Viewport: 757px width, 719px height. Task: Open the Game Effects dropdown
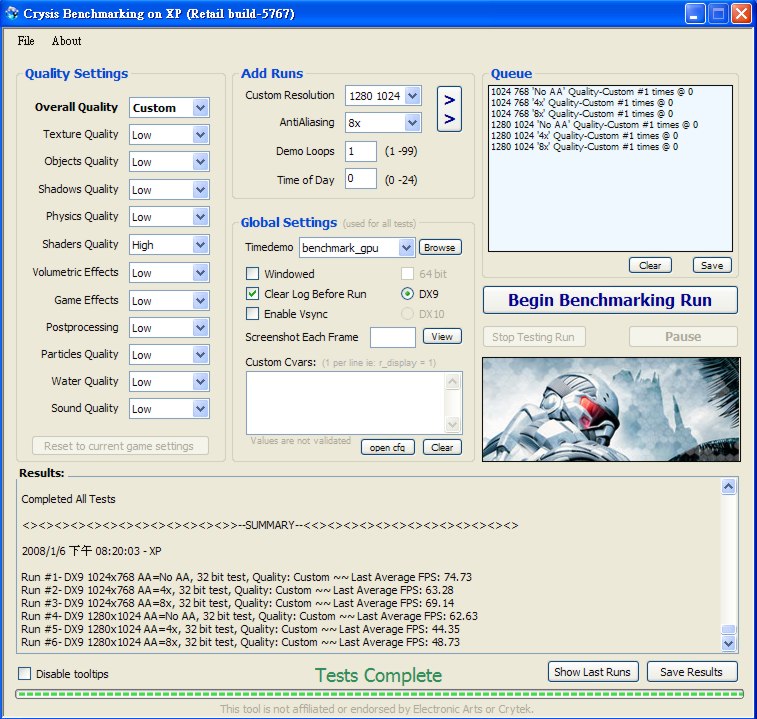pyautogui.click(x=200, y=301)
